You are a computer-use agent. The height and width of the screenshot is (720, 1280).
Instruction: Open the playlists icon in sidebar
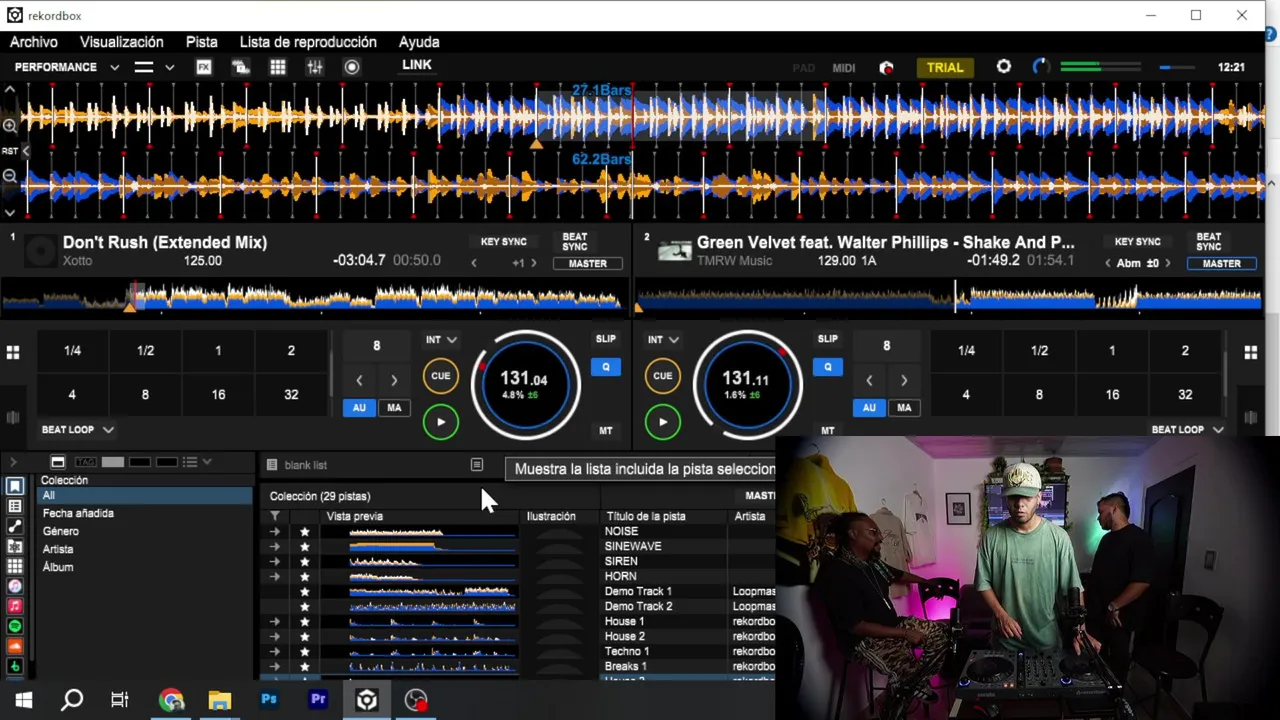coord(15,507)
